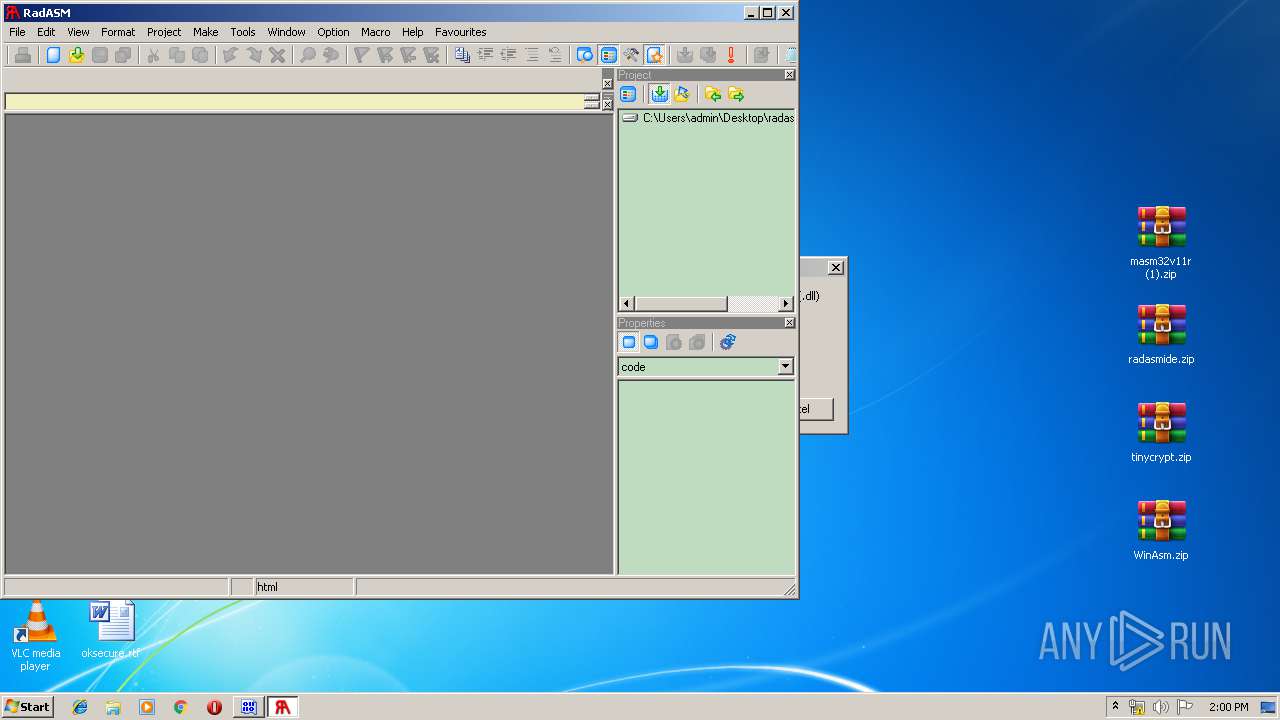Open the Project menu

164,32
